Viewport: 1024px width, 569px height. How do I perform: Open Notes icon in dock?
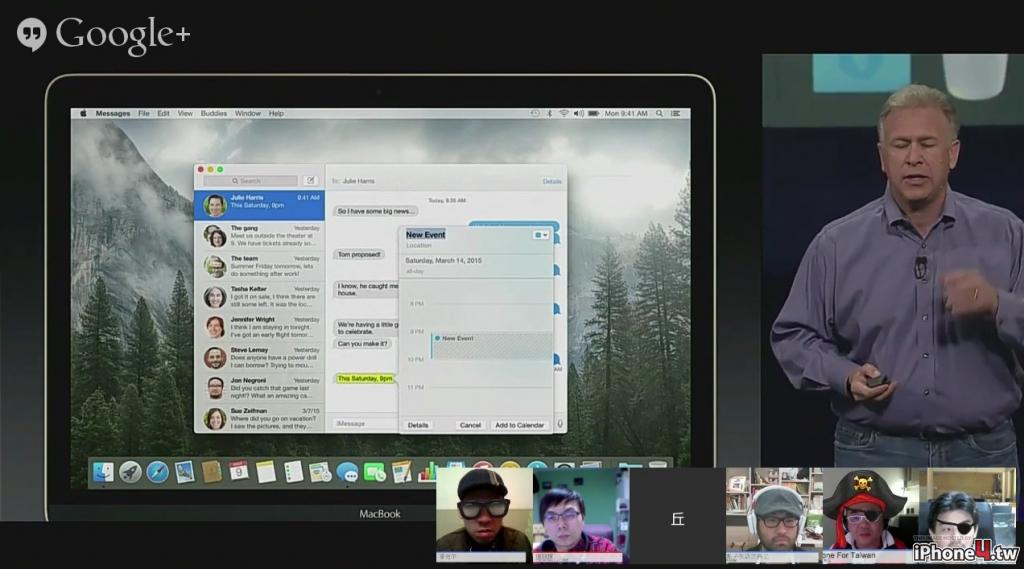[266, 472]
